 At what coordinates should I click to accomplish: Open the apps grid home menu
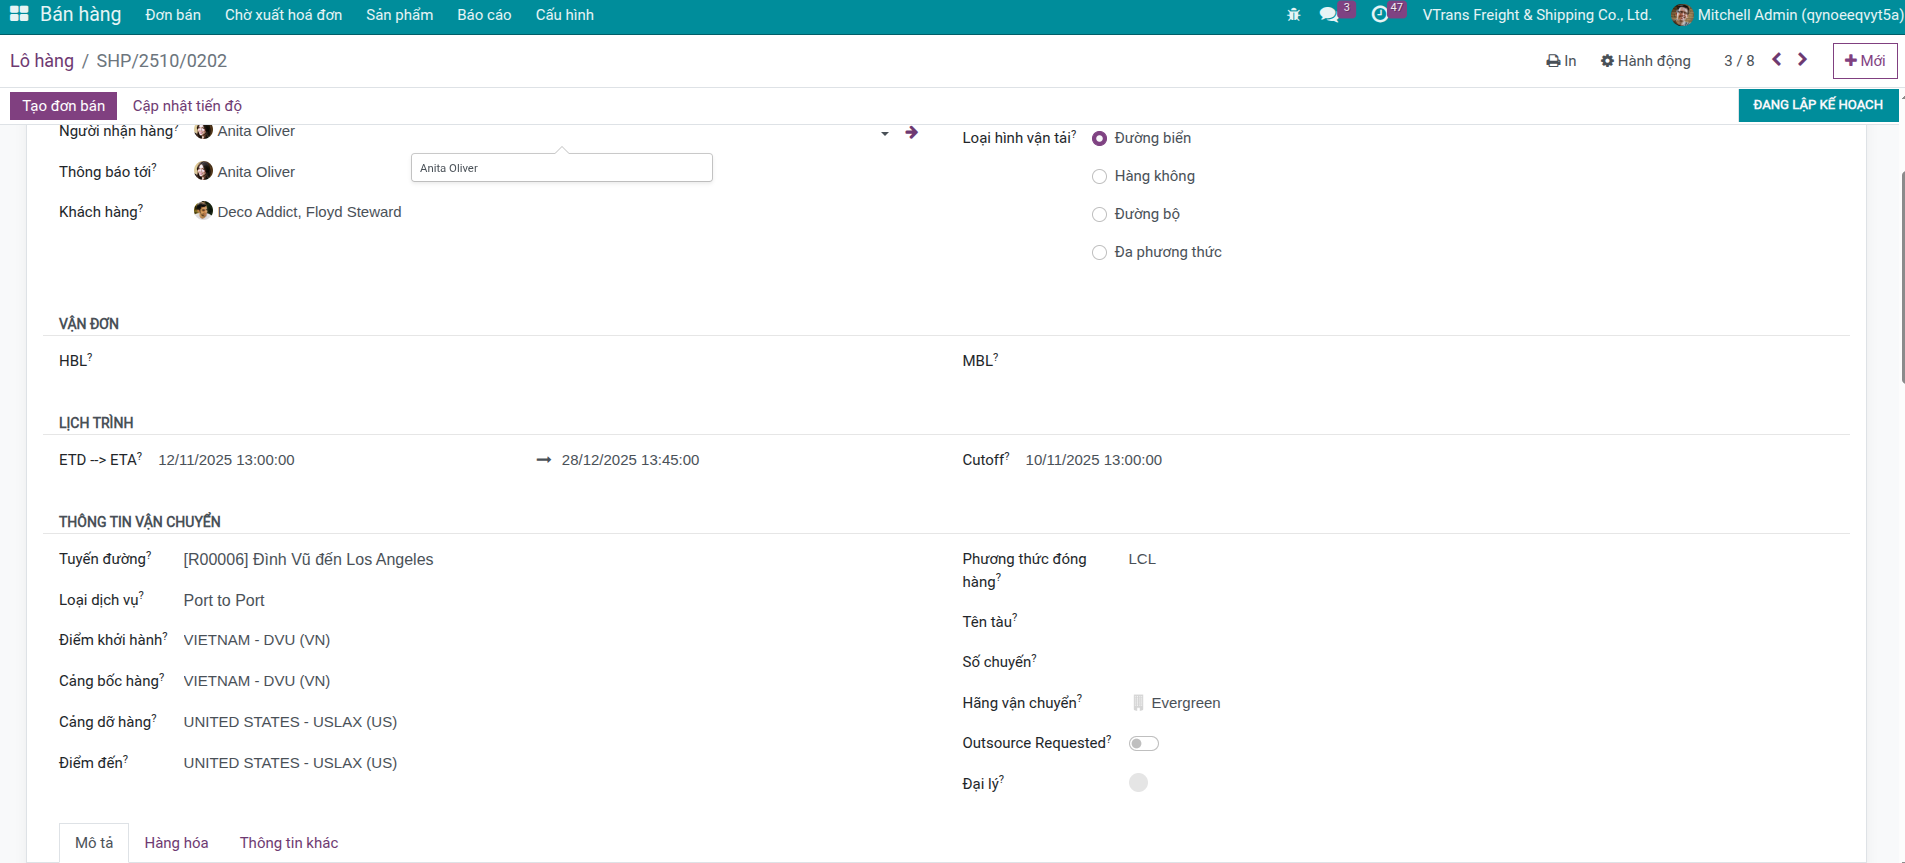[x=19, y=14]
